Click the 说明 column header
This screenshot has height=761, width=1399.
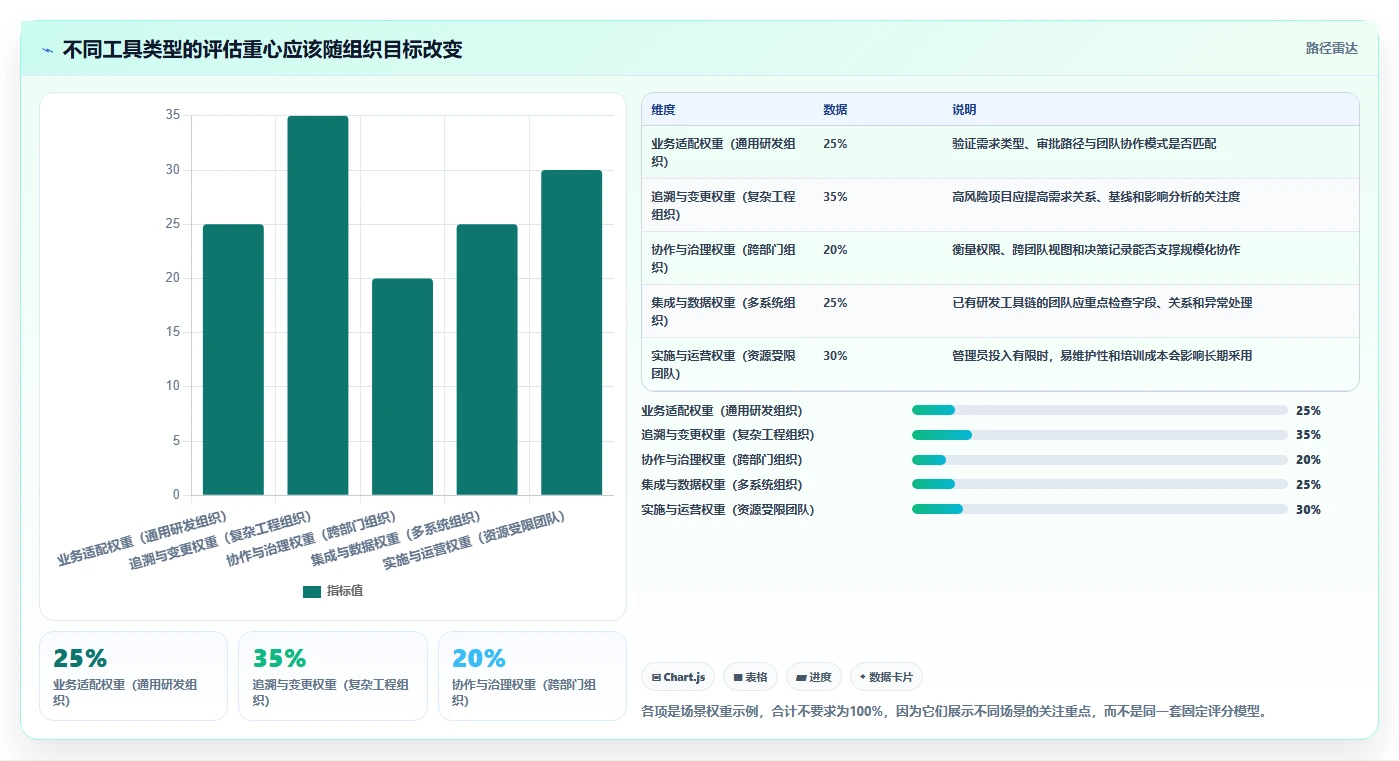point(964,110)
